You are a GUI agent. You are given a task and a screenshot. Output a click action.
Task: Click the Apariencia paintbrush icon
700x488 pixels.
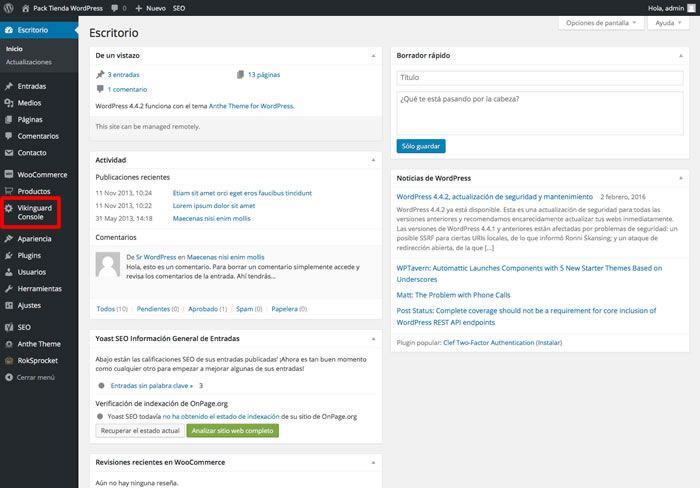tap(8, 239)
